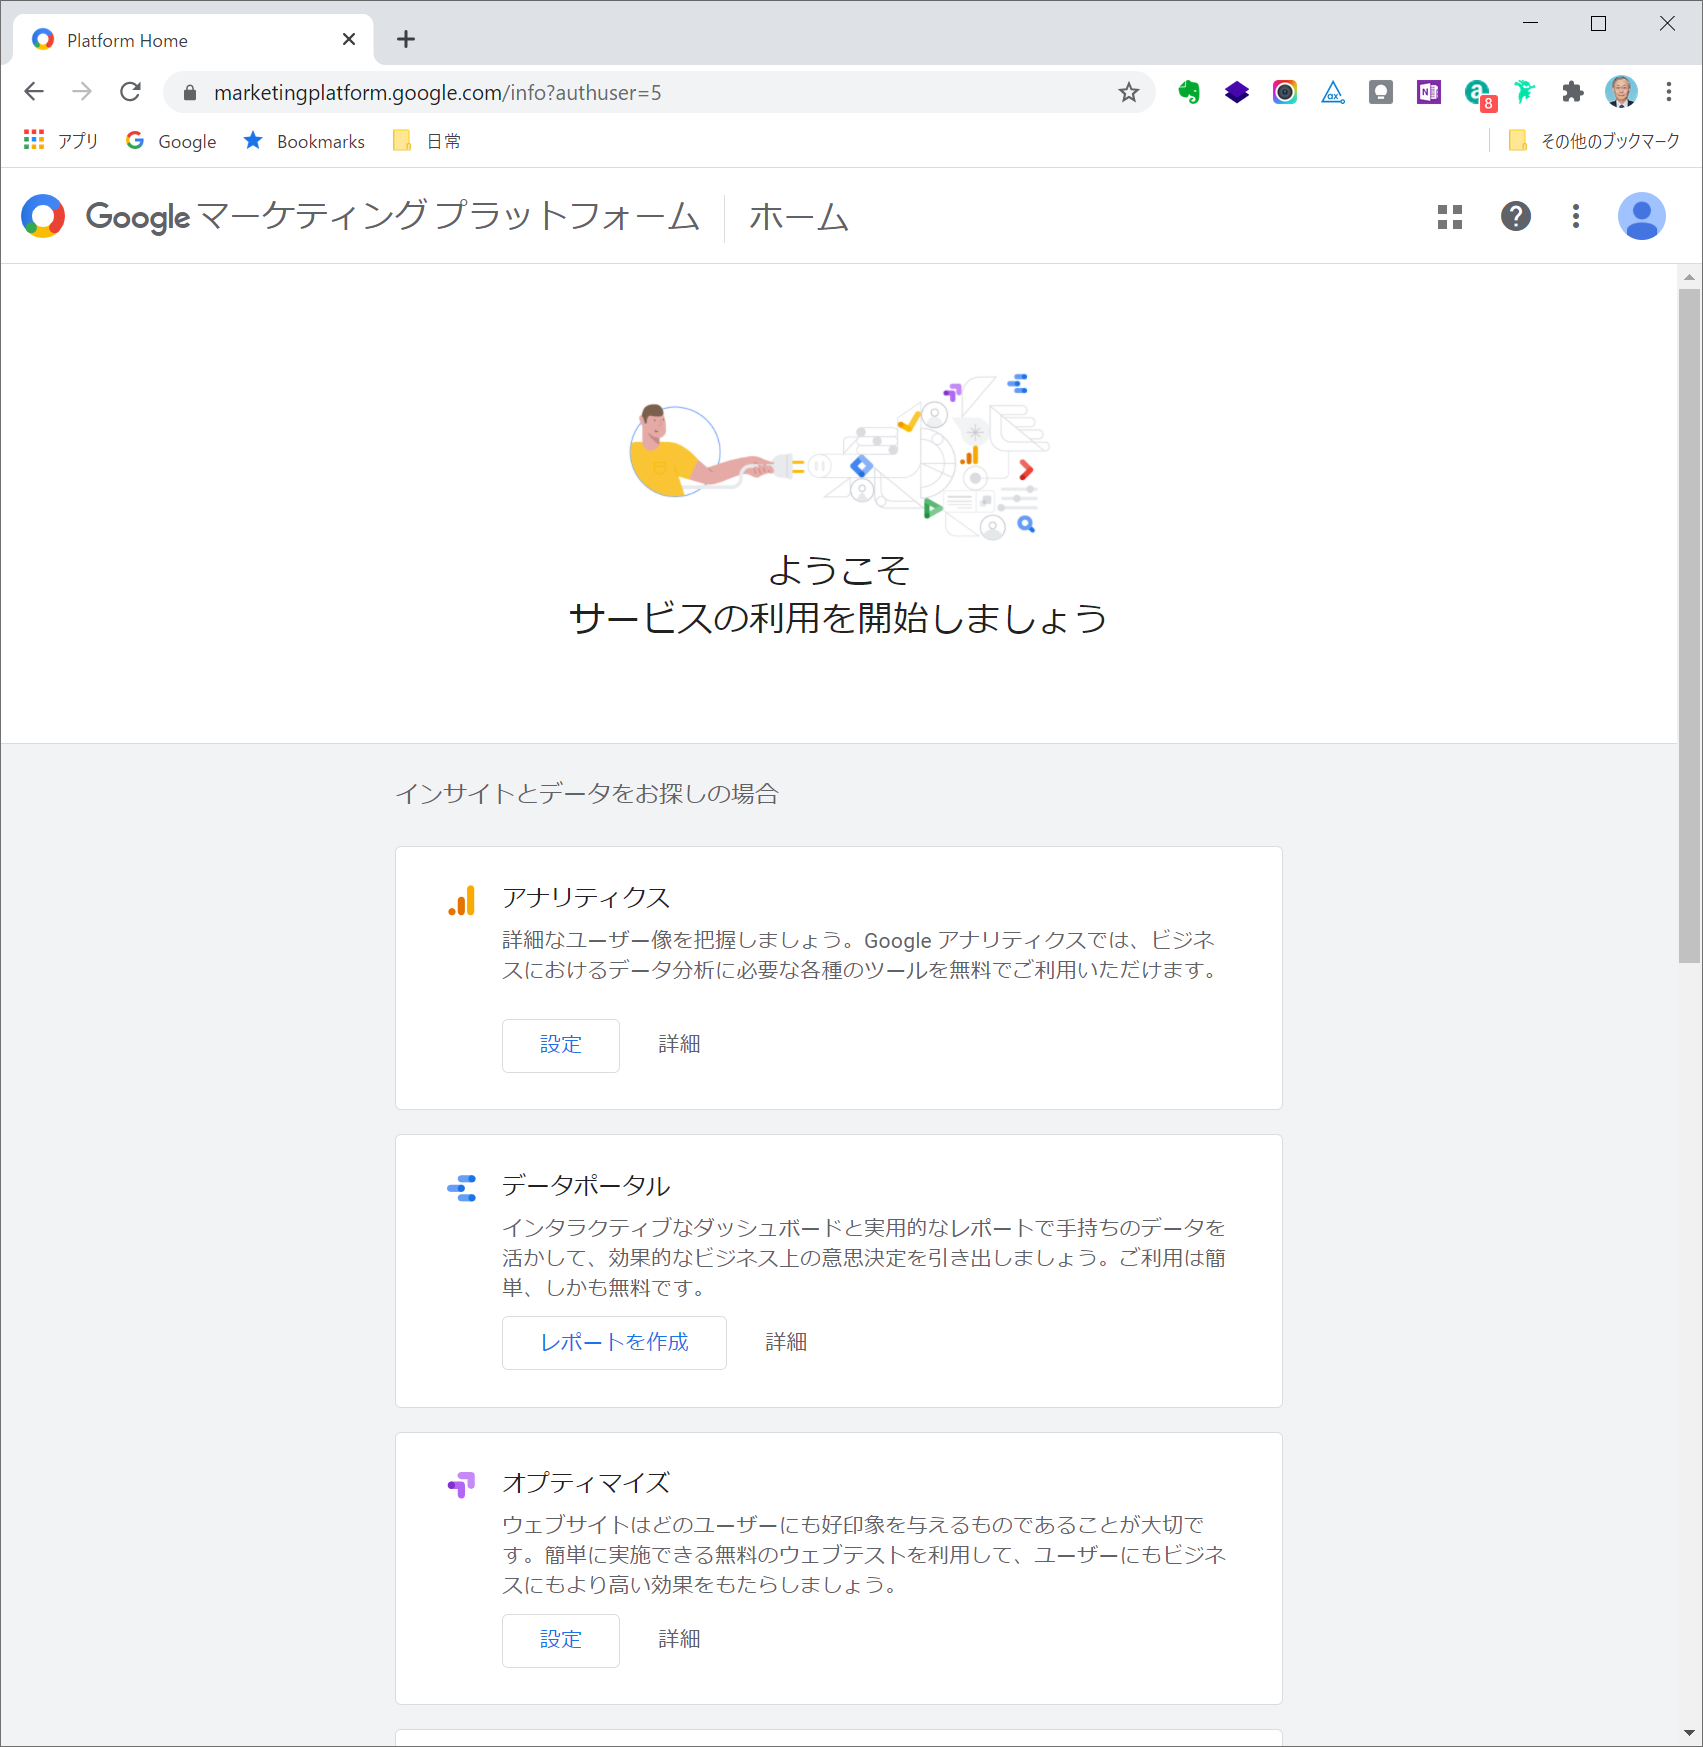
Task: Open the Bookmarks star bookmark
Action: [x=304, y=141]
